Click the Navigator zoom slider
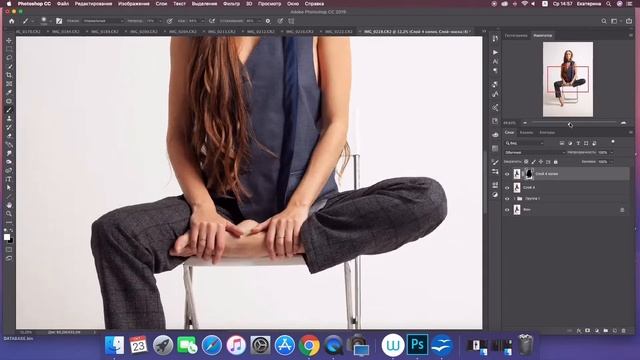640x360 pixels. [x=573, y=123]
